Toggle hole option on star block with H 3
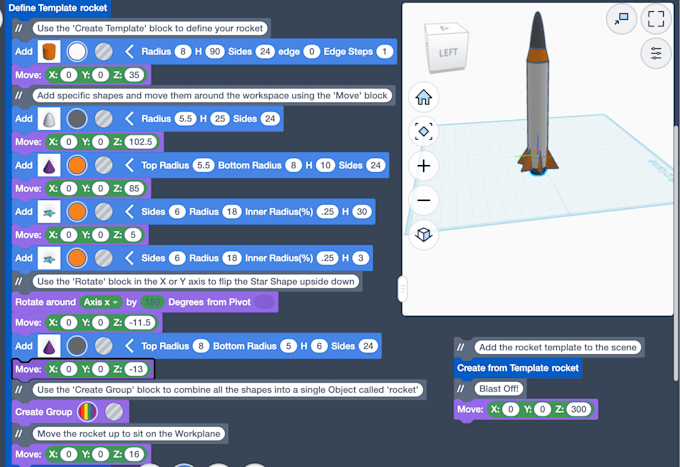680x467 pixels. [104, 258]
